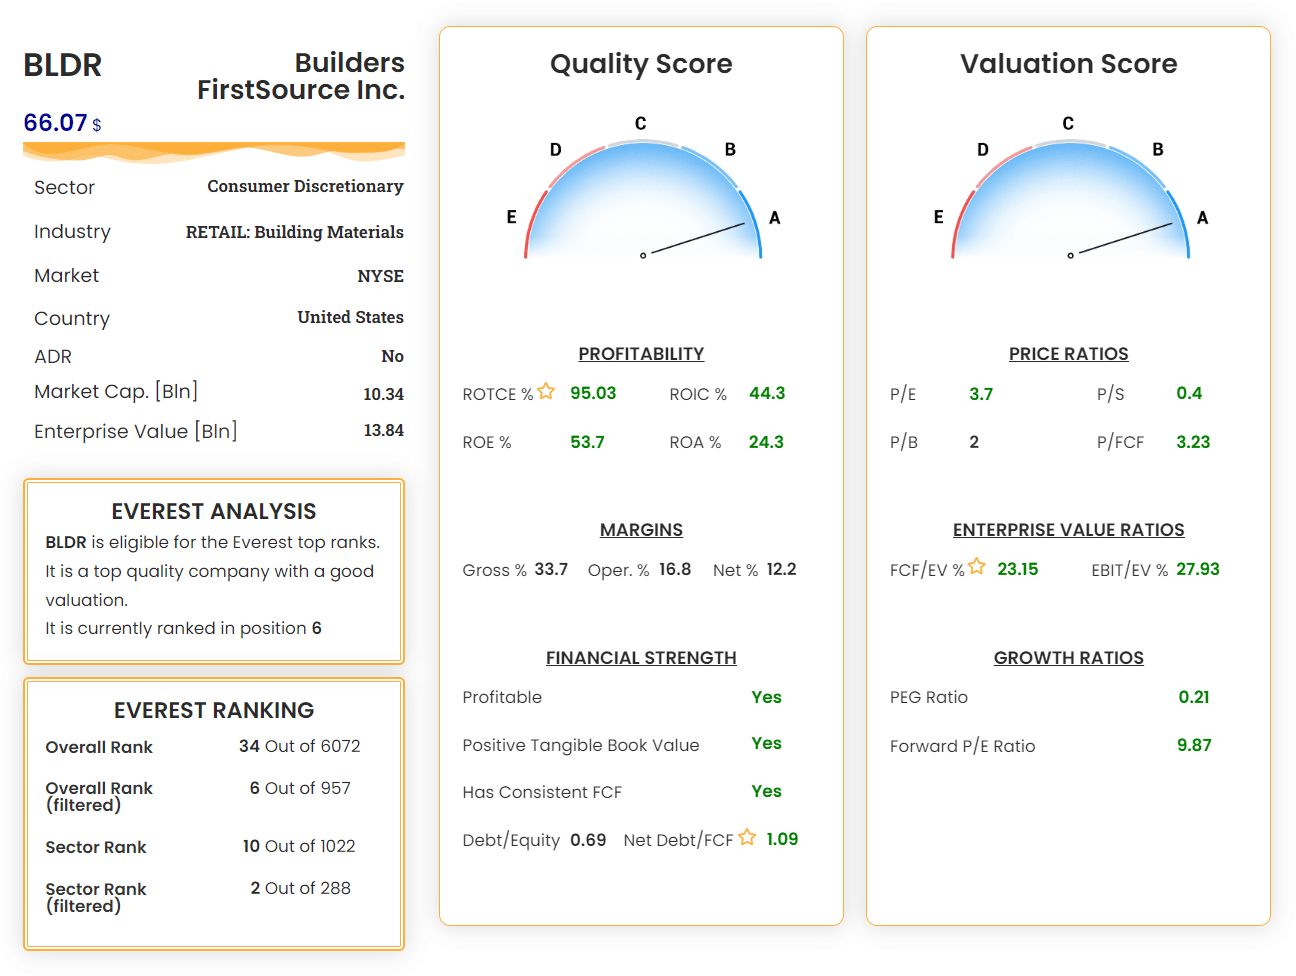This screenshot has height=976, width=1296.
Task: Open the ENTERPRISE VALUE RATIOS heading
Action: coord(1068,530)
